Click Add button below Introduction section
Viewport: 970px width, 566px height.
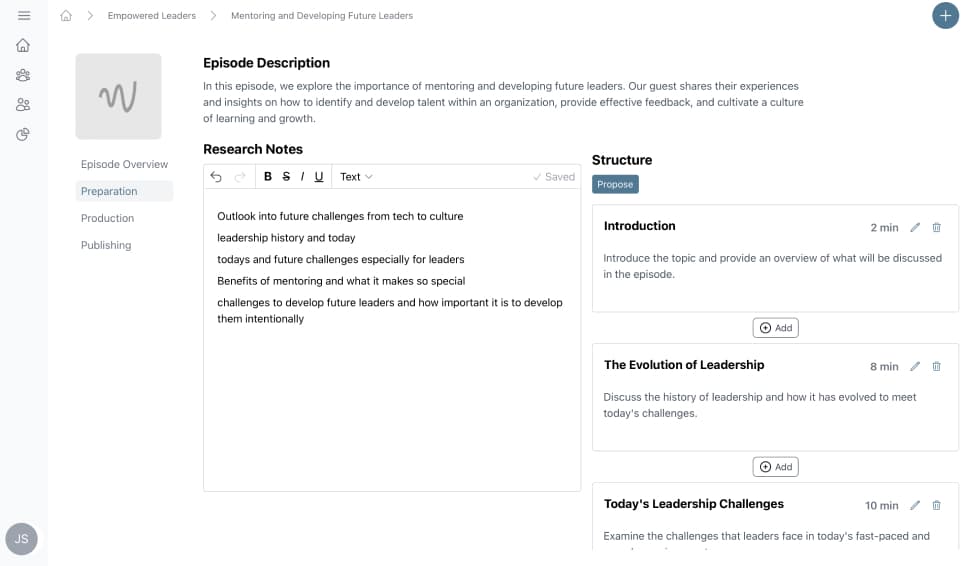tap(776, 328)
